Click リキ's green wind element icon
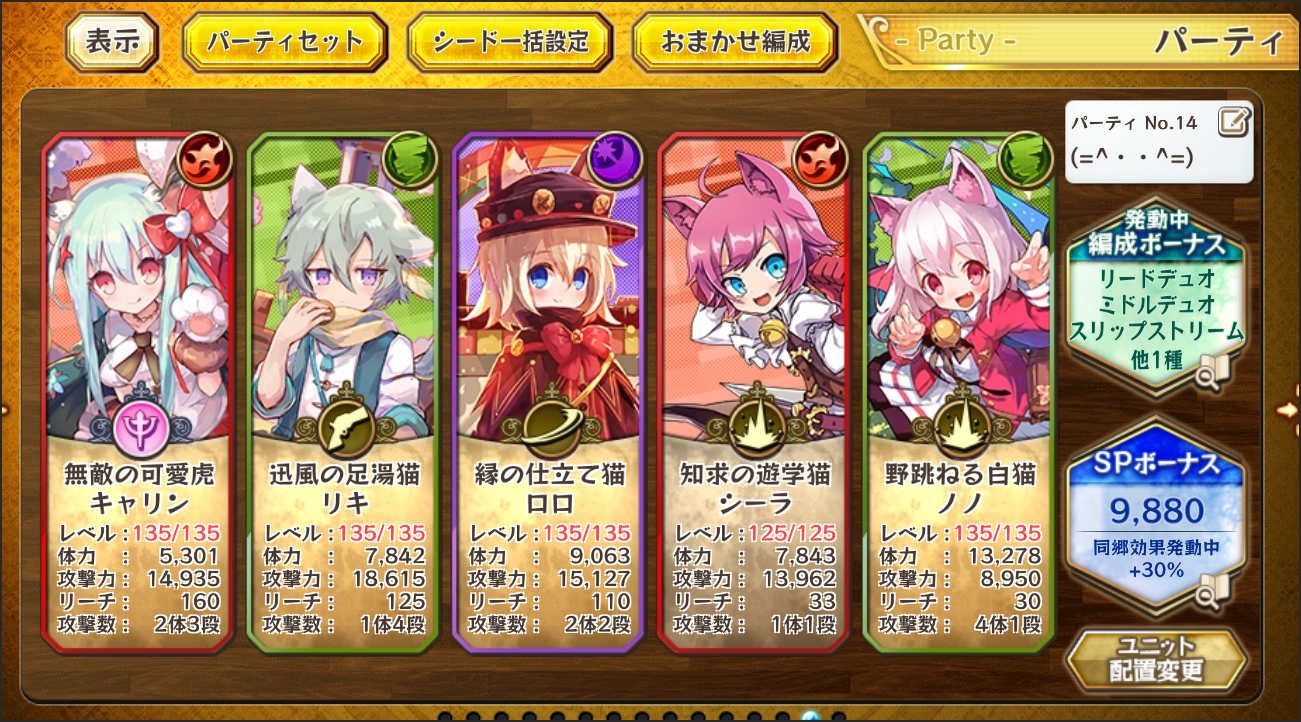1301x722 pixels. coord(412,159)
